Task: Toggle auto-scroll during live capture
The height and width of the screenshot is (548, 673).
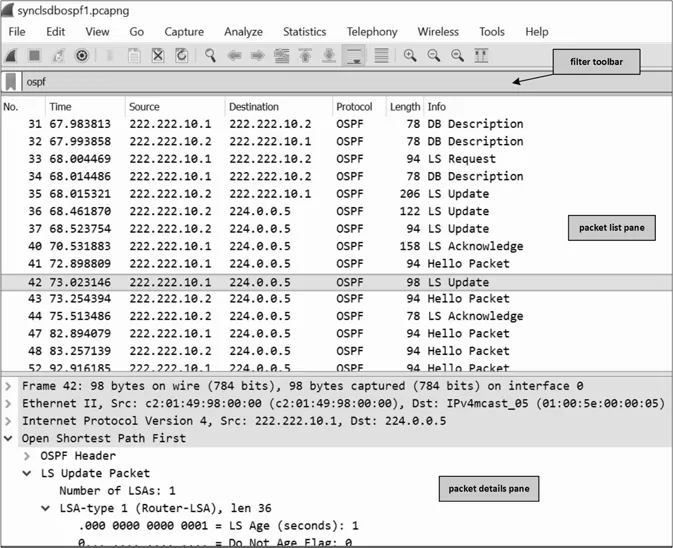Action: [x=355, y=56]
